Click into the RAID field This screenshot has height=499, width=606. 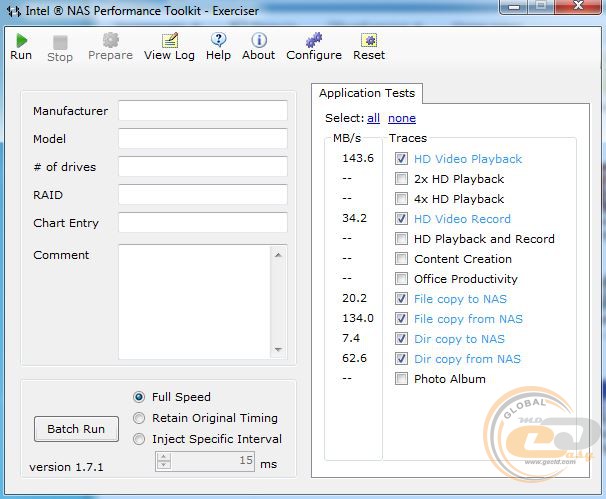203,194
